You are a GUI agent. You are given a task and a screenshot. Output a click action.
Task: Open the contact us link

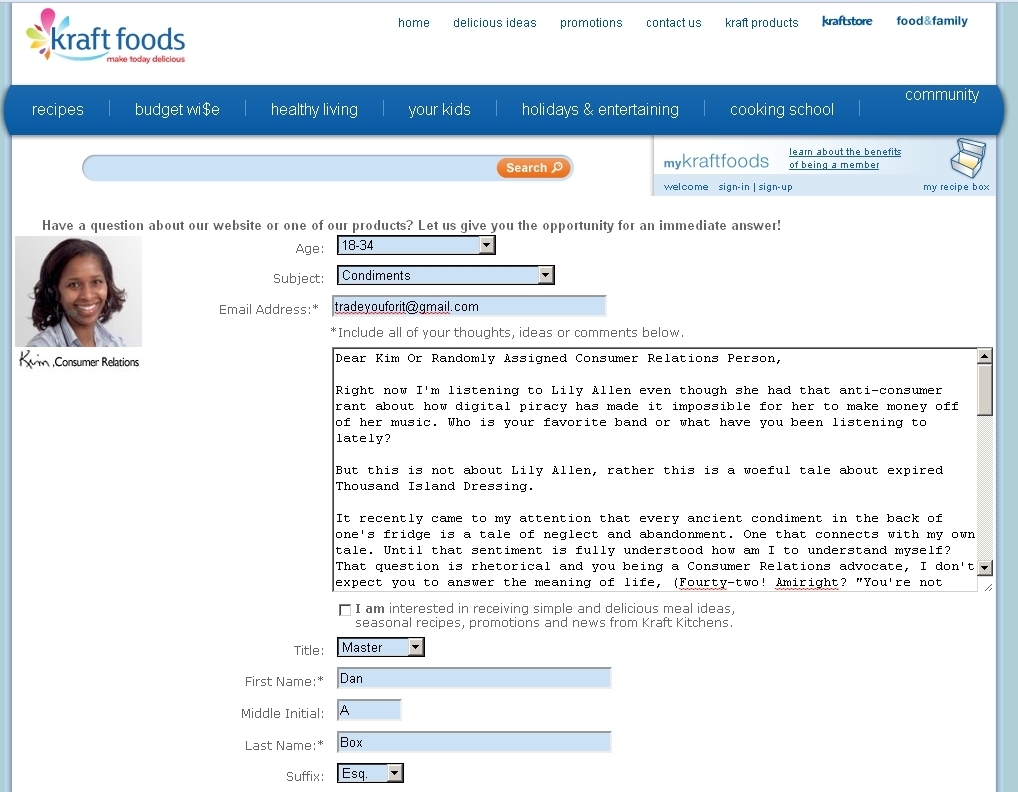coord(673,23)
